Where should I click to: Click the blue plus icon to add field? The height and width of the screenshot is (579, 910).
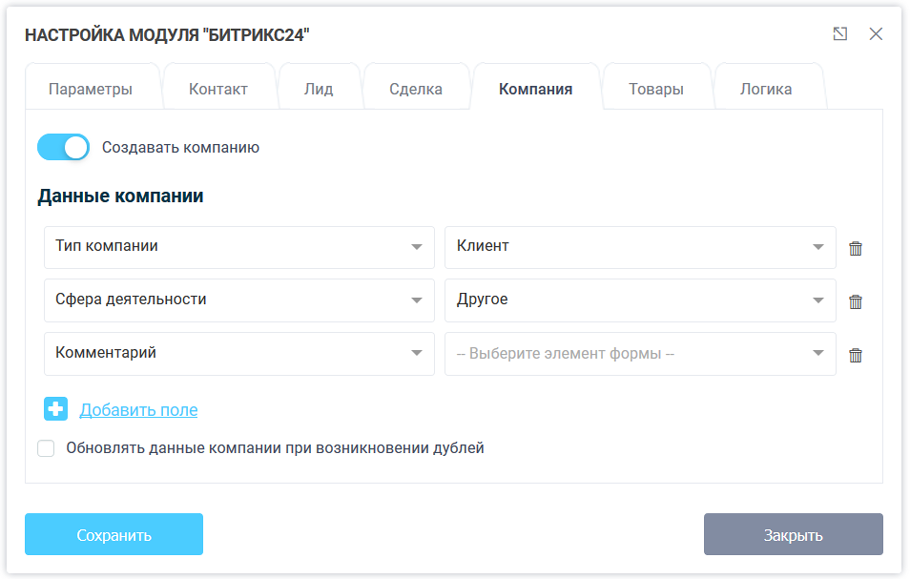(x=56, y=409)
